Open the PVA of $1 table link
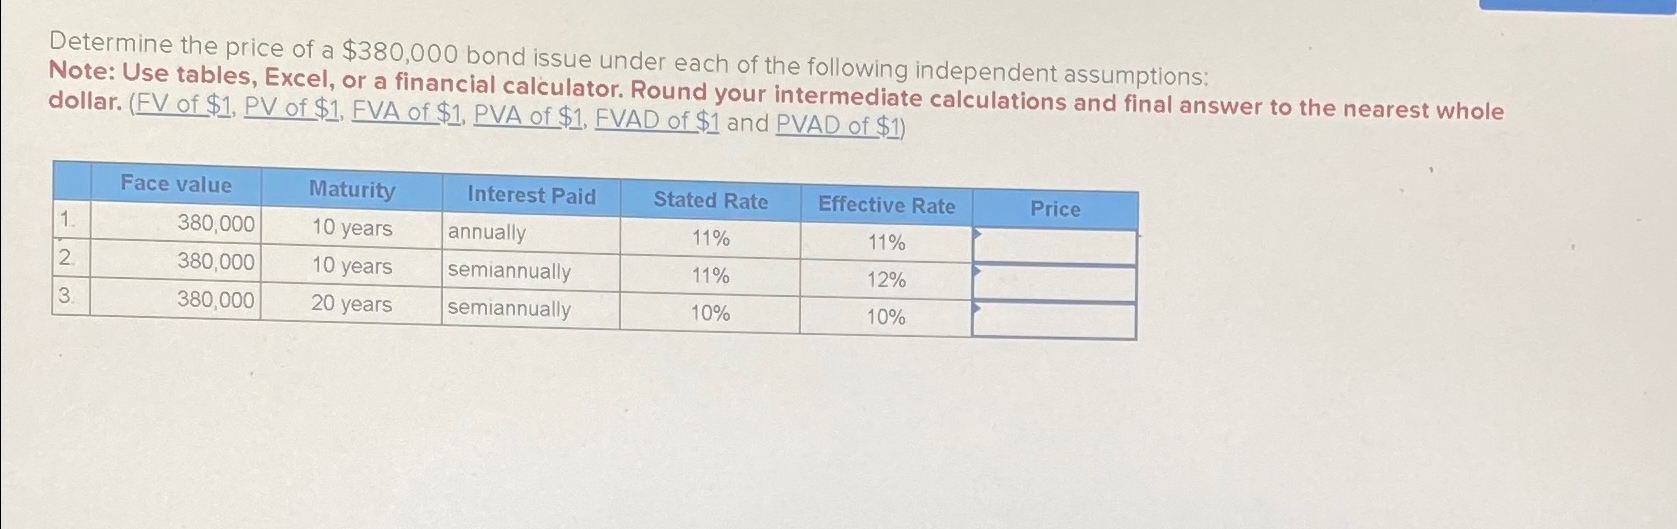This screenshot has width=1677, height=529. (x=529, y=116)
